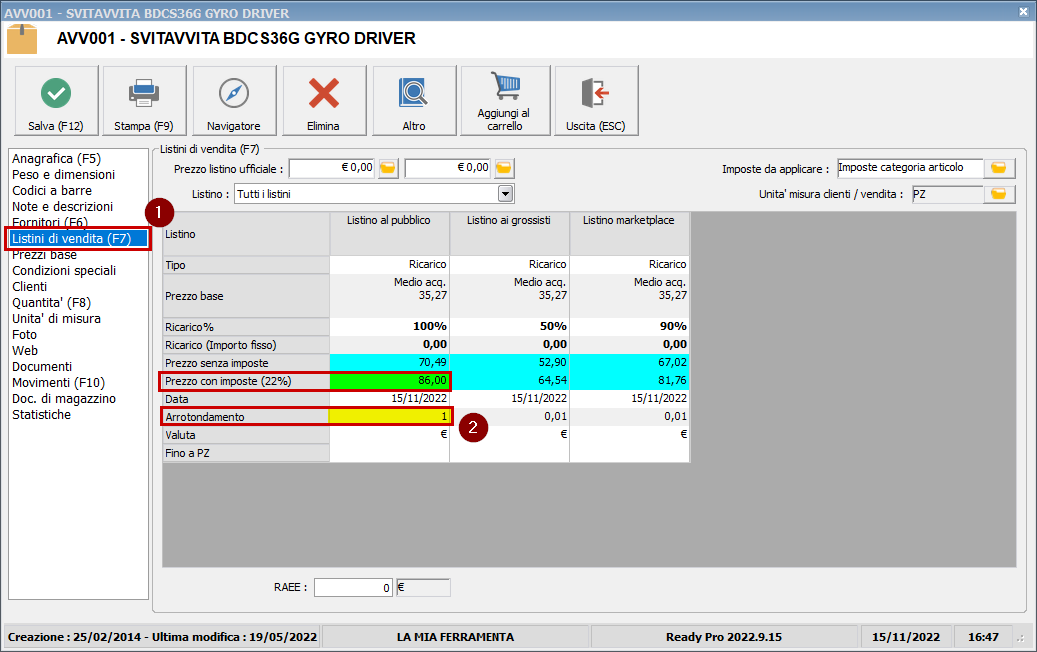Select the 52,90 Prezzo senza imposte cell
This screenshot has width=1037, height=652.
point(509,362)
